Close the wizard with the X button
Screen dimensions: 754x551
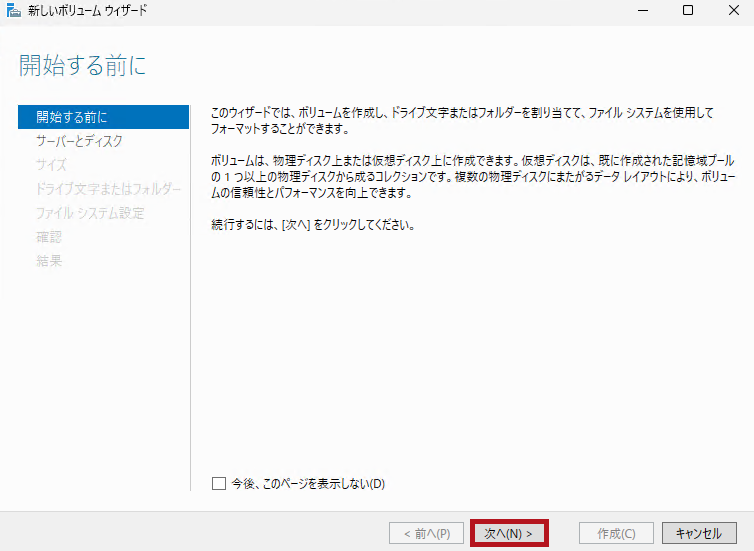[733, 11]
